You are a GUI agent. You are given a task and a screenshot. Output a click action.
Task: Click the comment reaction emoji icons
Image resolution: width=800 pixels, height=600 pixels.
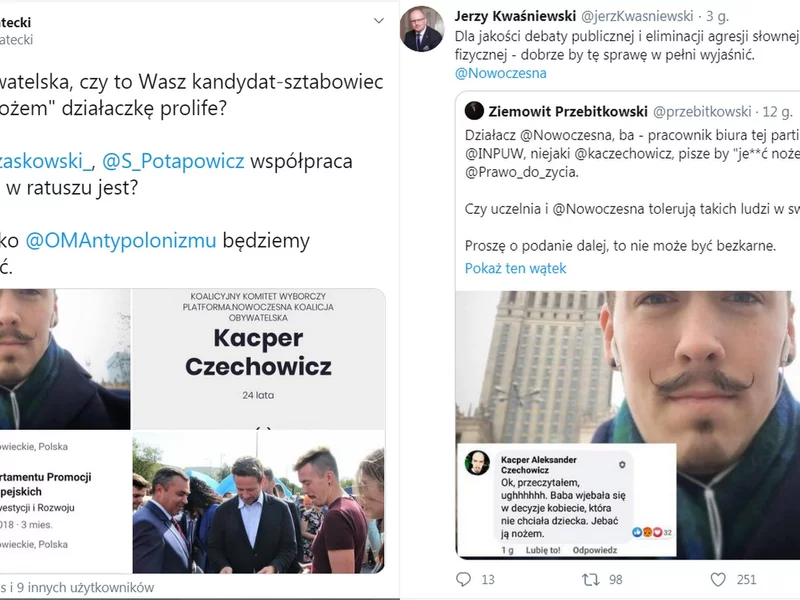[647, 532]
